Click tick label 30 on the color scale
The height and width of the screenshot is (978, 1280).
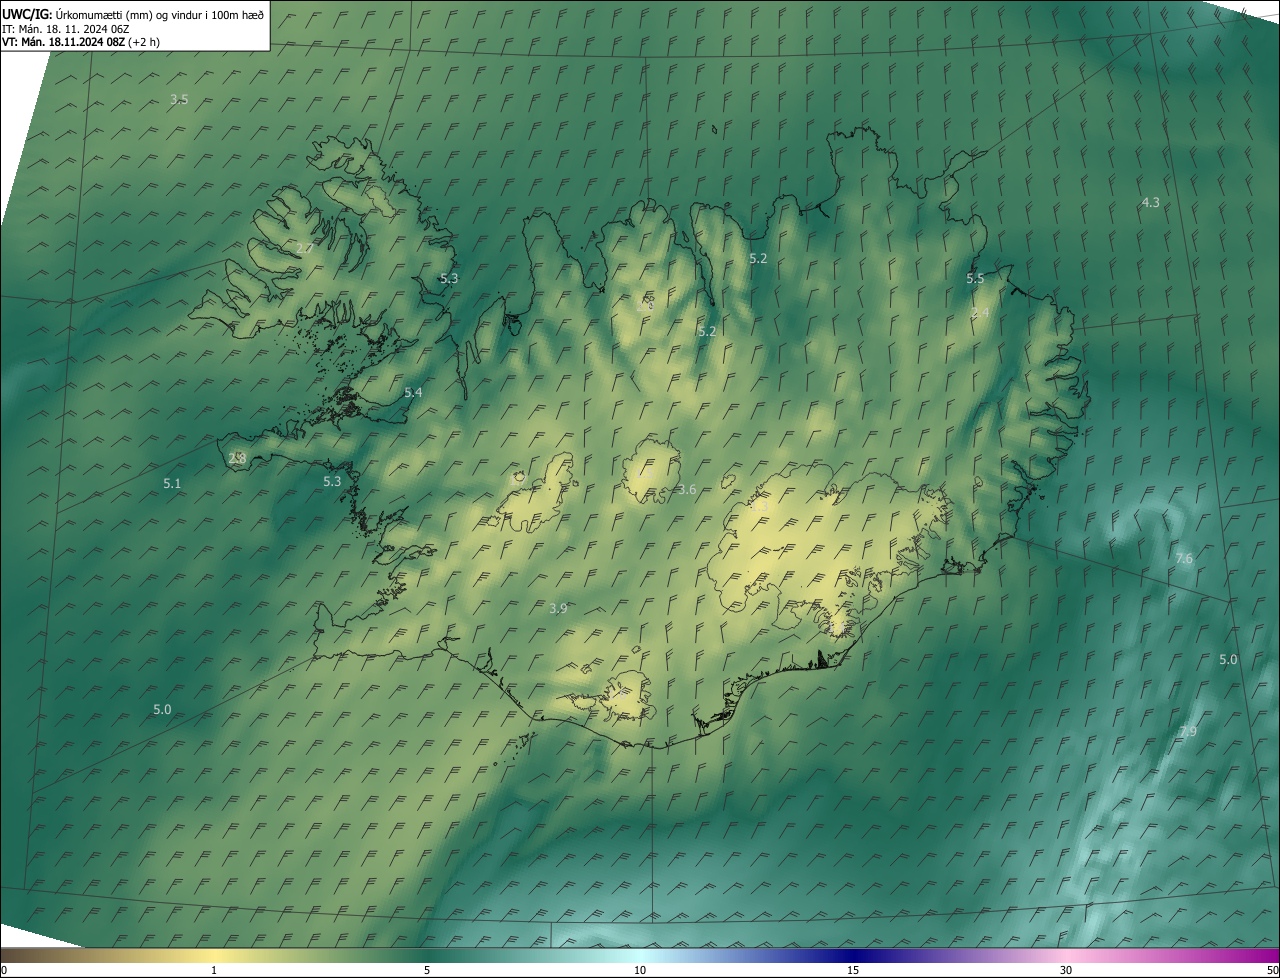[x=1066, y=970]
